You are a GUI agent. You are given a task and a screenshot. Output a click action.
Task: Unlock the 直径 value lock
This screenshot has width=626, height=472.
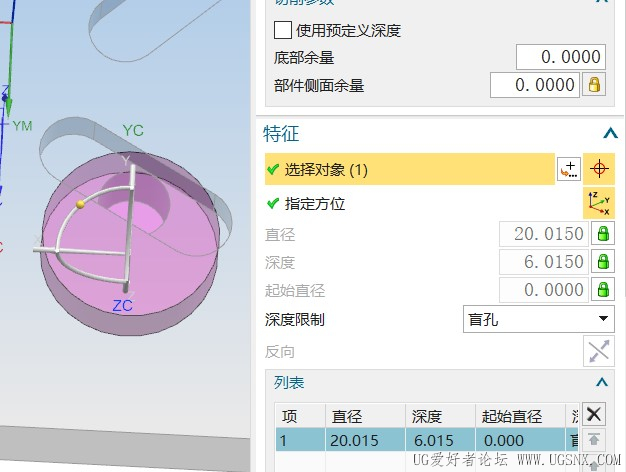tap(603, 234)
